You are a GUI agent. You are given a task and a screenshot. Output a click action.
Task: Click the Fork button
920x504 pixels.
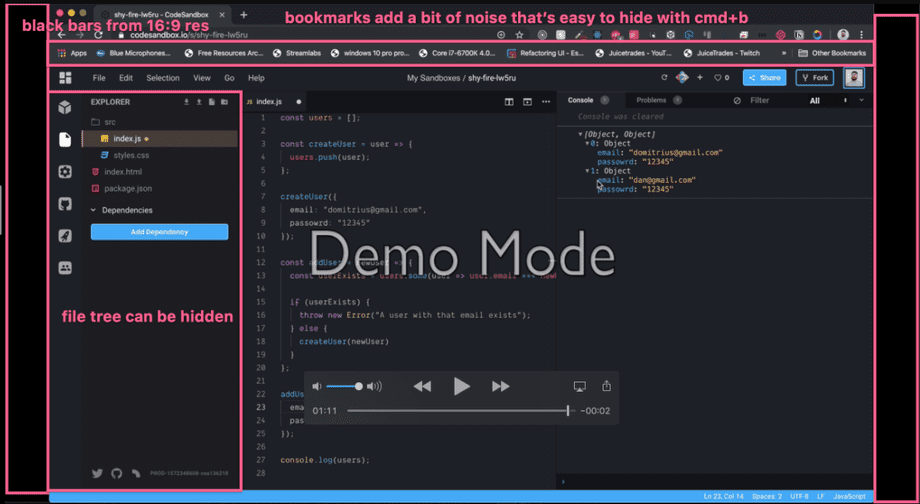pyautogui.click(x=815, y=77)
